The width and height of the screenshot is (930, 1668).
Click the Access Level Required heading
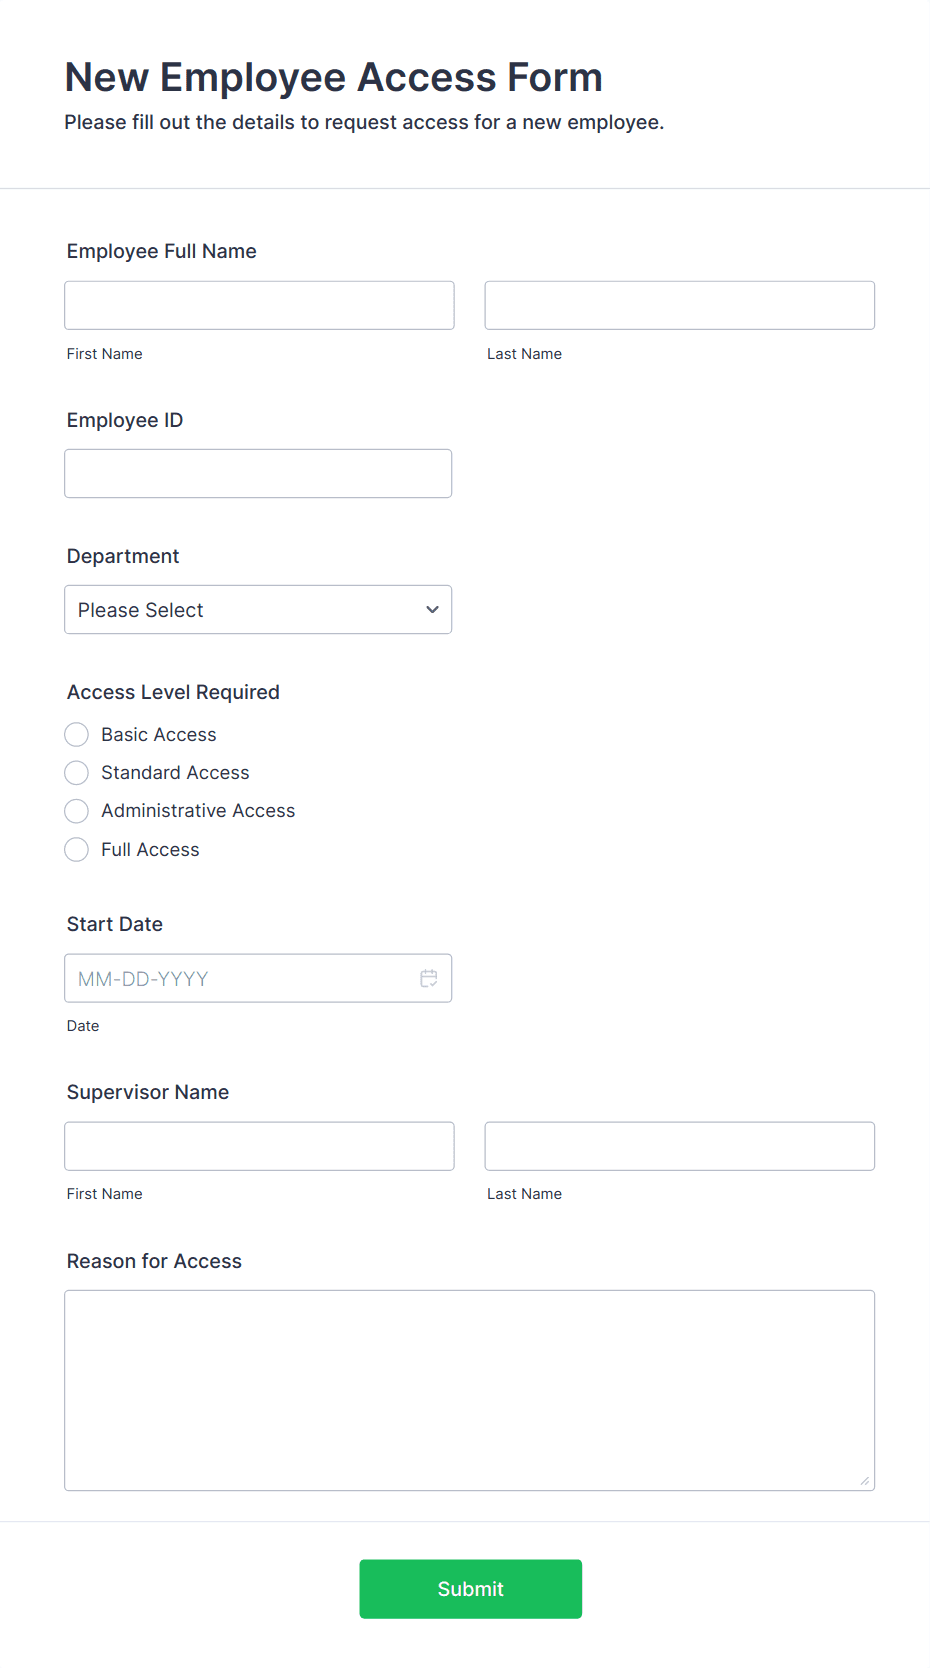click(173, 692)
